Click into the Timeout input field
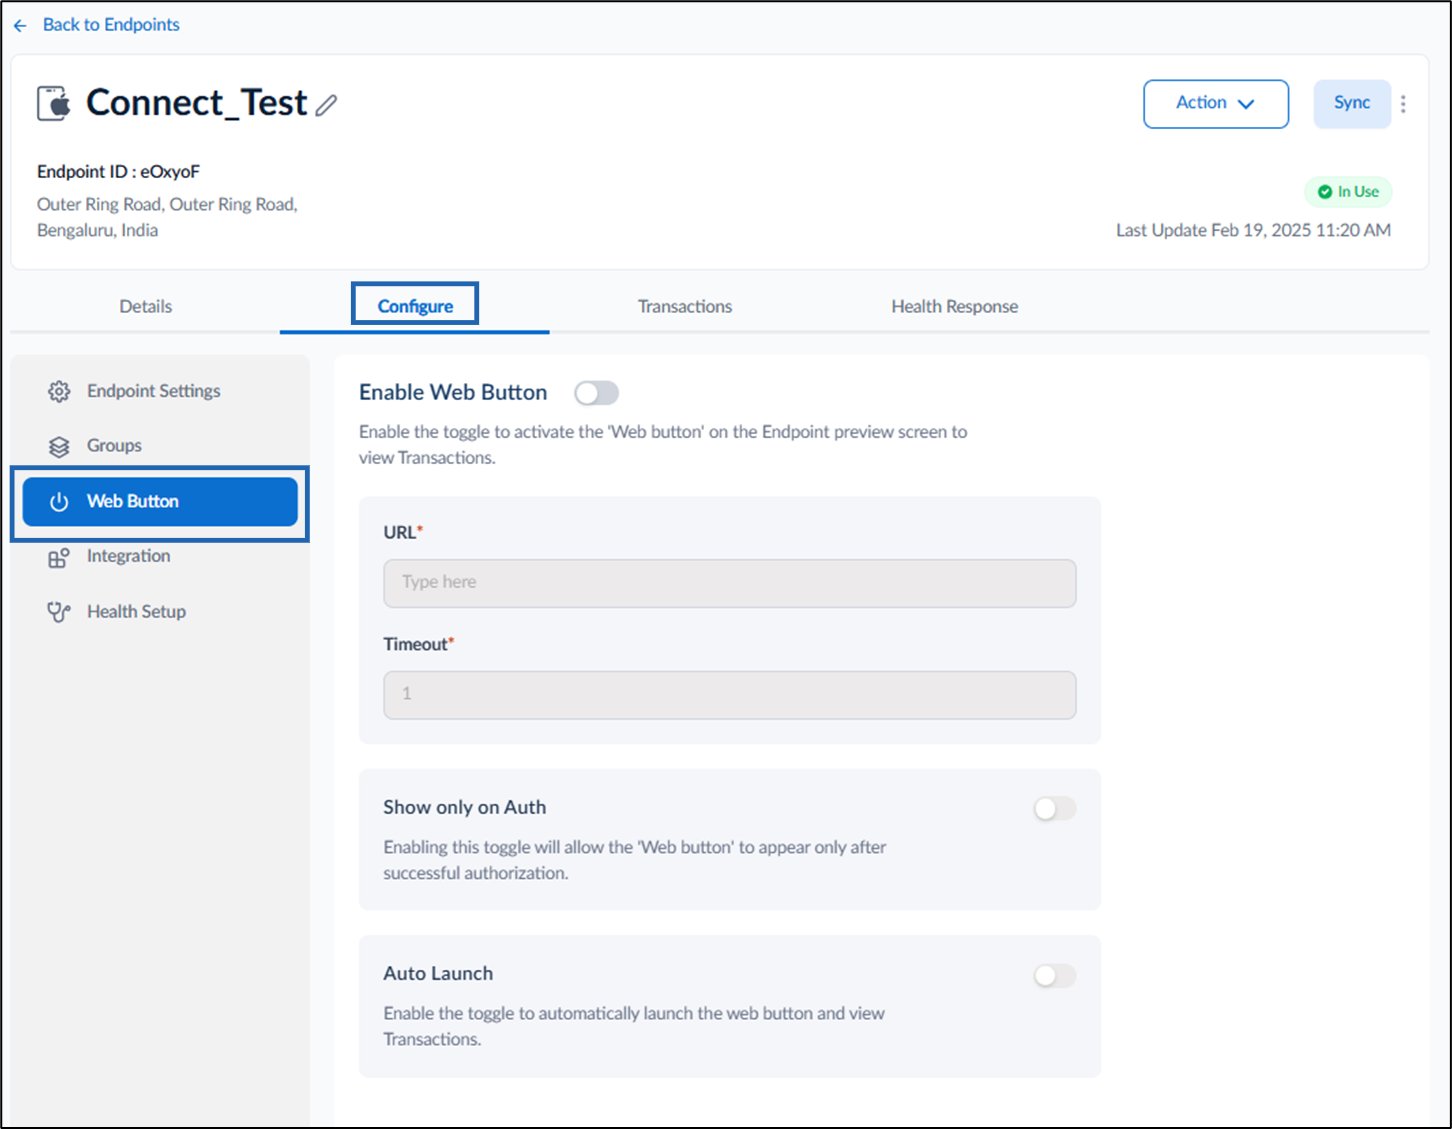The width and height of the screenshot is (1452, 1129). click(730, 695)
